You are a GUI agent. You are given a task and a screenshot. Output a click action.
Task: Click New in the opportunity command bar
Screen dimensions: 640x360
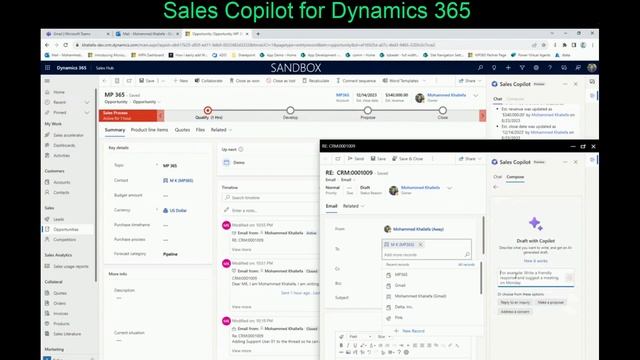[x=181, y=81]
